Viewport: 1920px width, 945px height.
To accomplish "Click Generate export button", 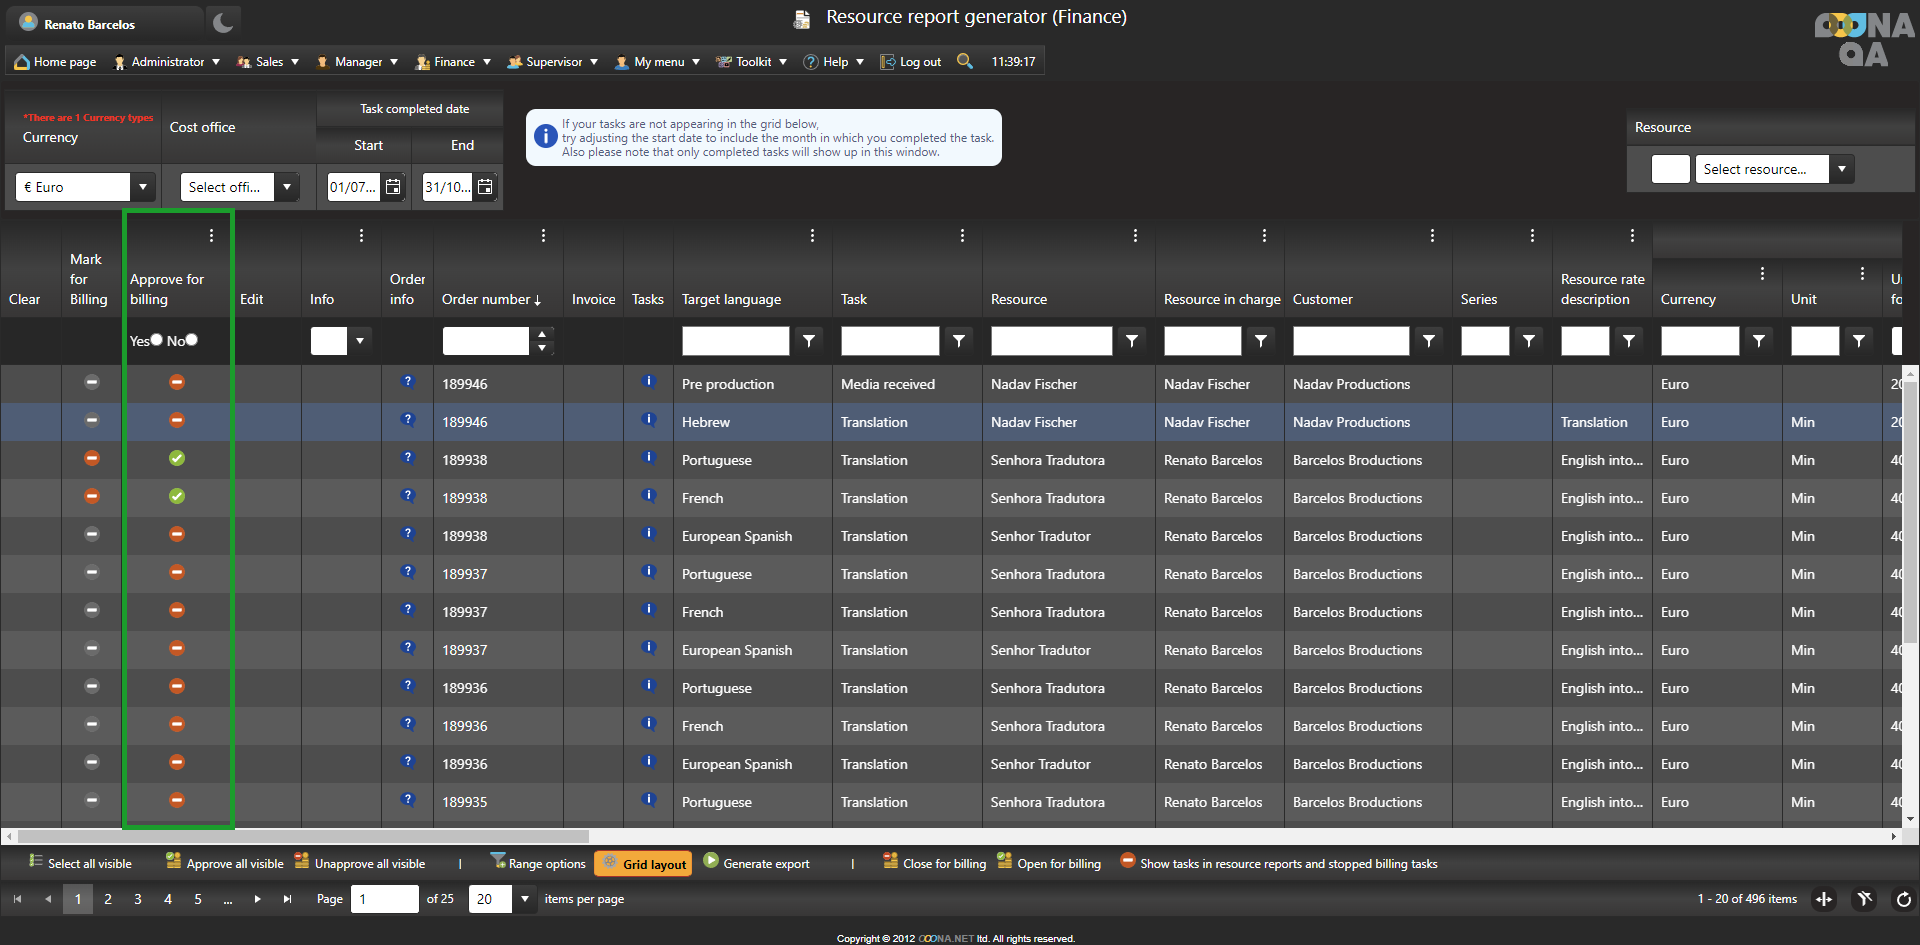I will (x=756, y=863).
